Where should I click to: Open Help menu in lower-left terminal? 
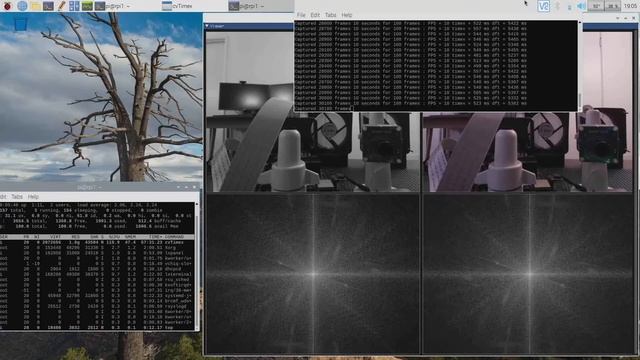point(33,196)
